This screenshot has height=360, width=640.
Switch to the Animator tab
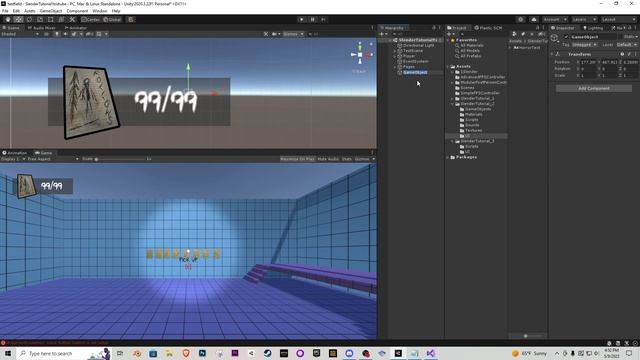76,28
